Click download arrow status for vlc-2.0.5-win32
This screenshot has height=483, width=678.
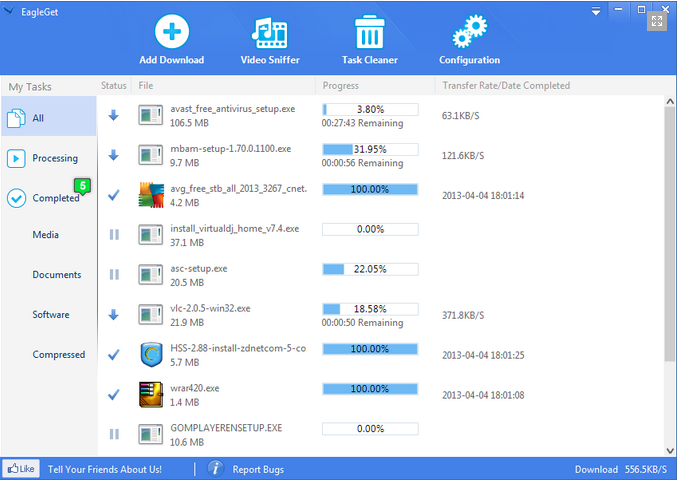(113, 315)
